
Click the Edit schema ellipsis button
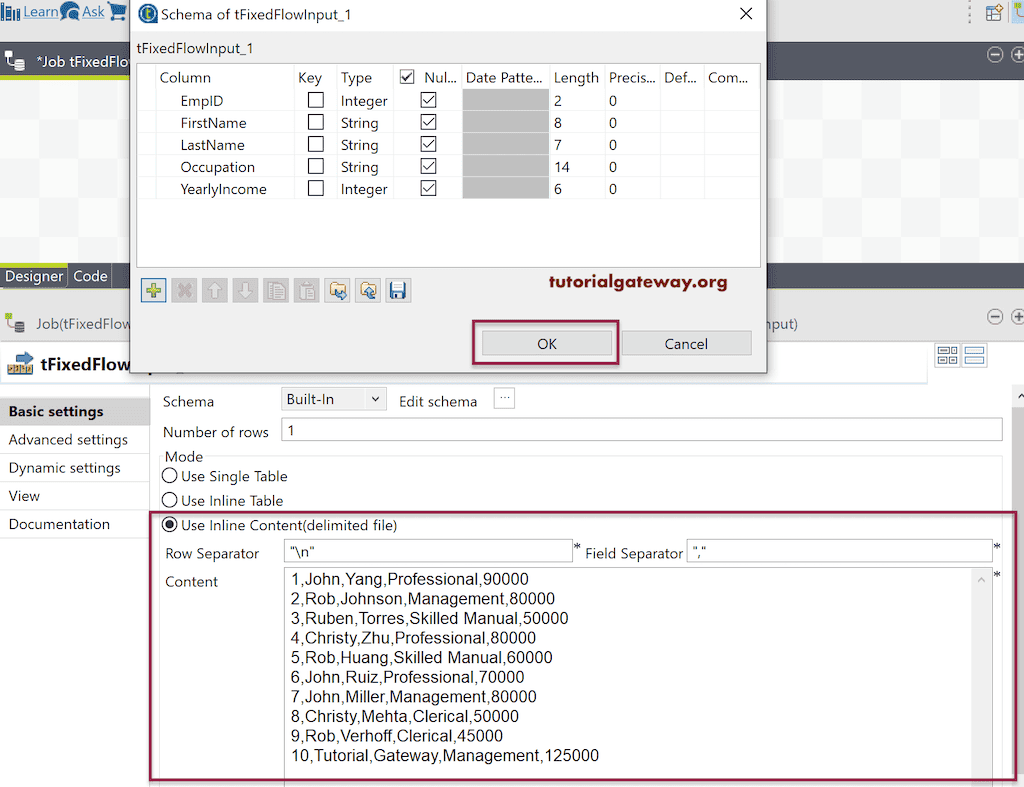(x=504, y=398)
